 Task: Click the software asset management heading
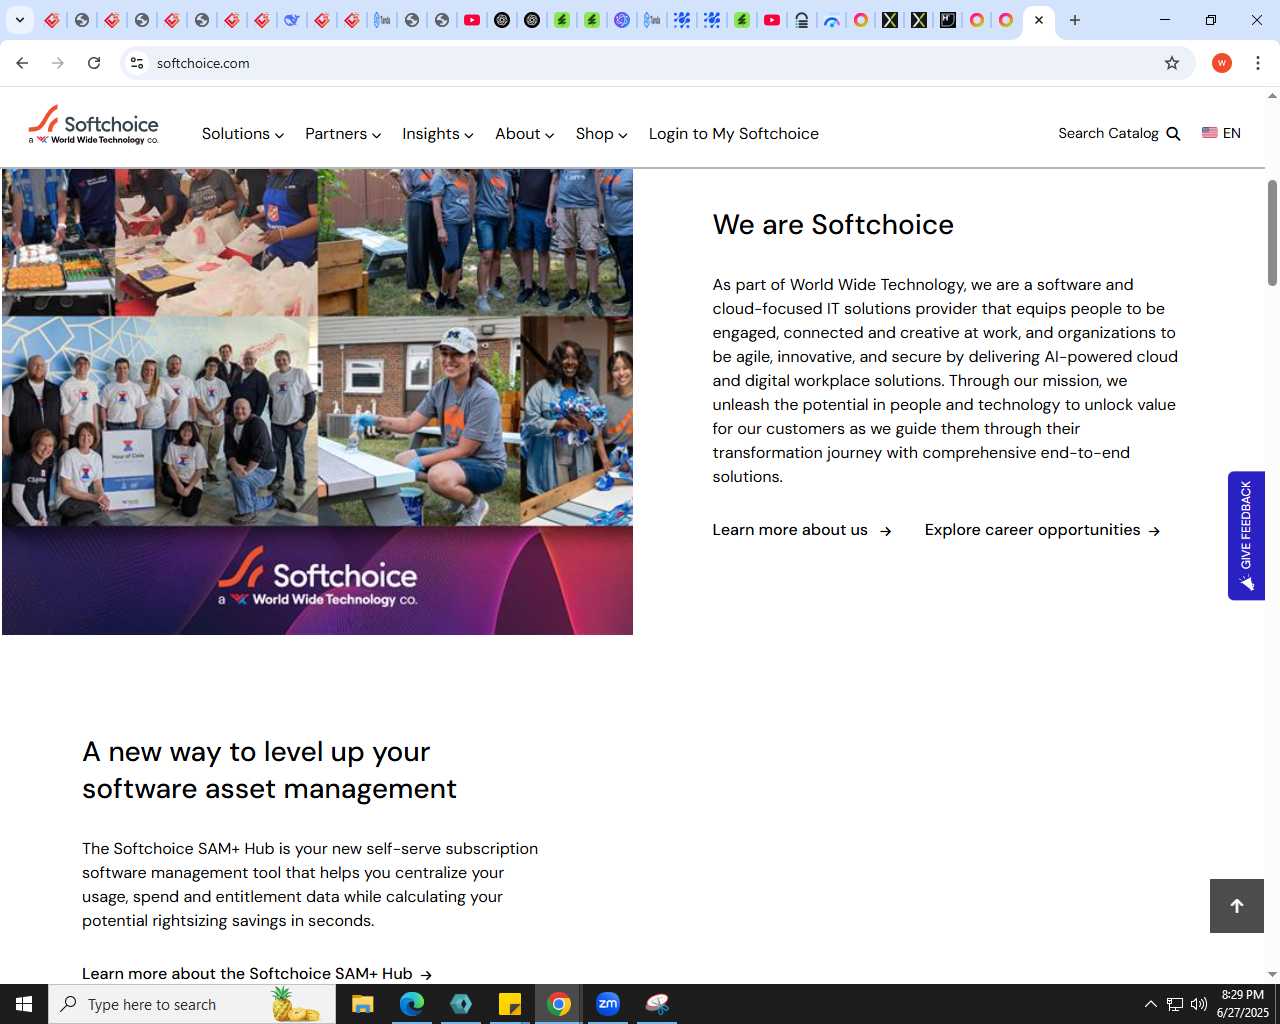[269, 770]
